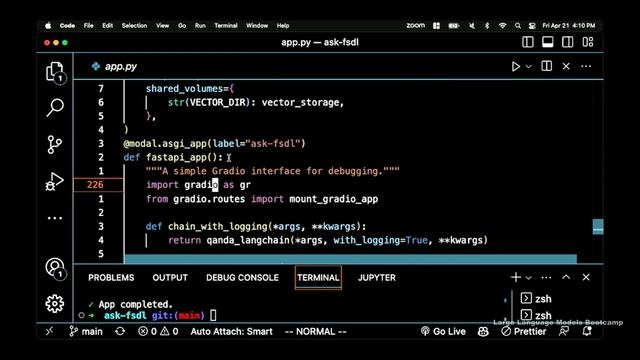Open Control Center in menu bar

pyautogui.click(x=532, y=26)
